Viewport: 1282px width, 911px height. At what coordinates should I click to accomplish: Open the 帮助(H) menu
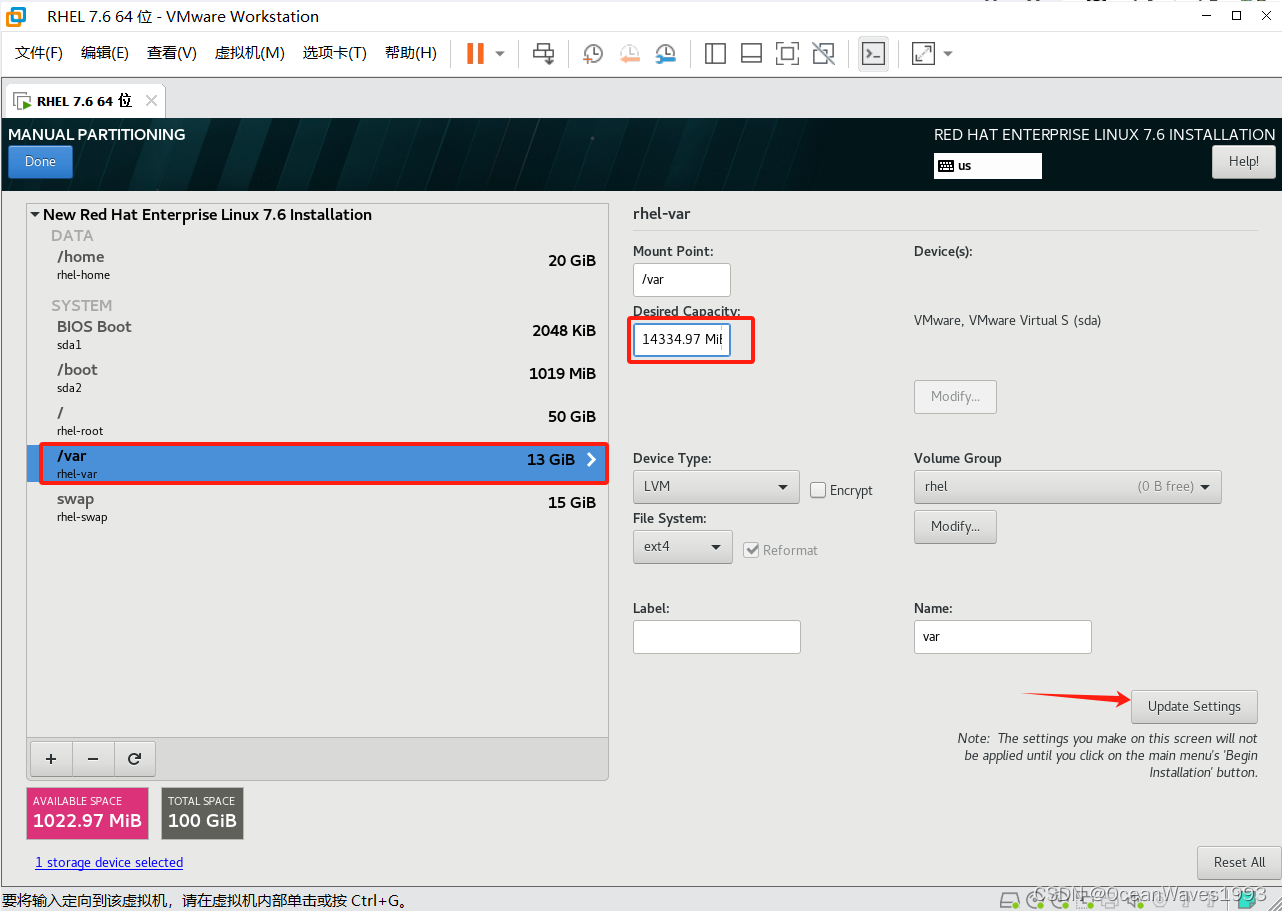(x=411, y=53)
